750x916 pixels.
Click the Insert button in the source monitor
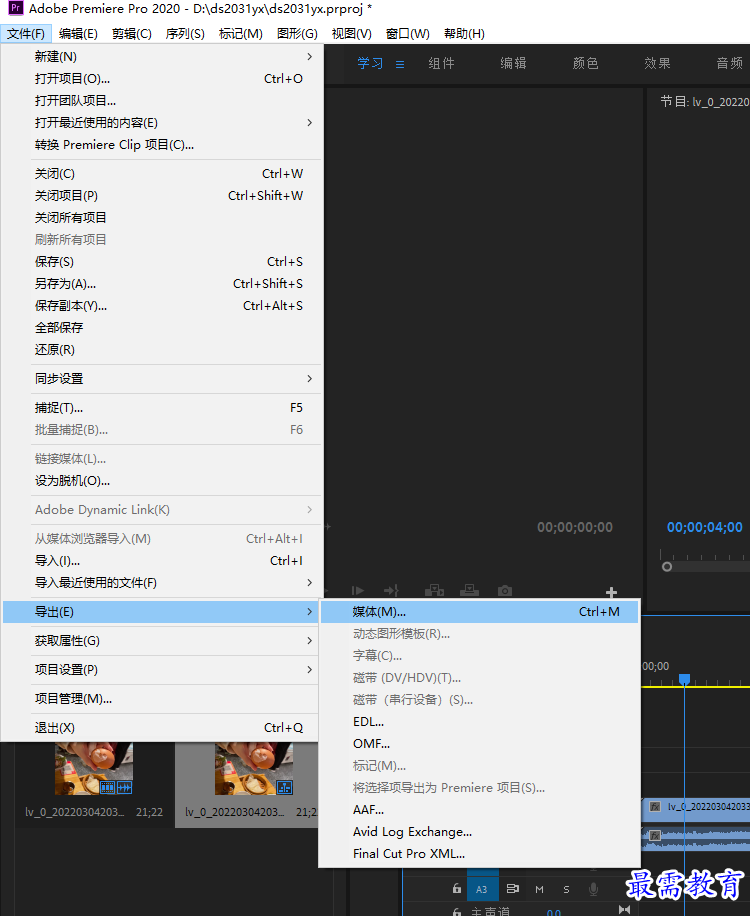coord(434,591)
